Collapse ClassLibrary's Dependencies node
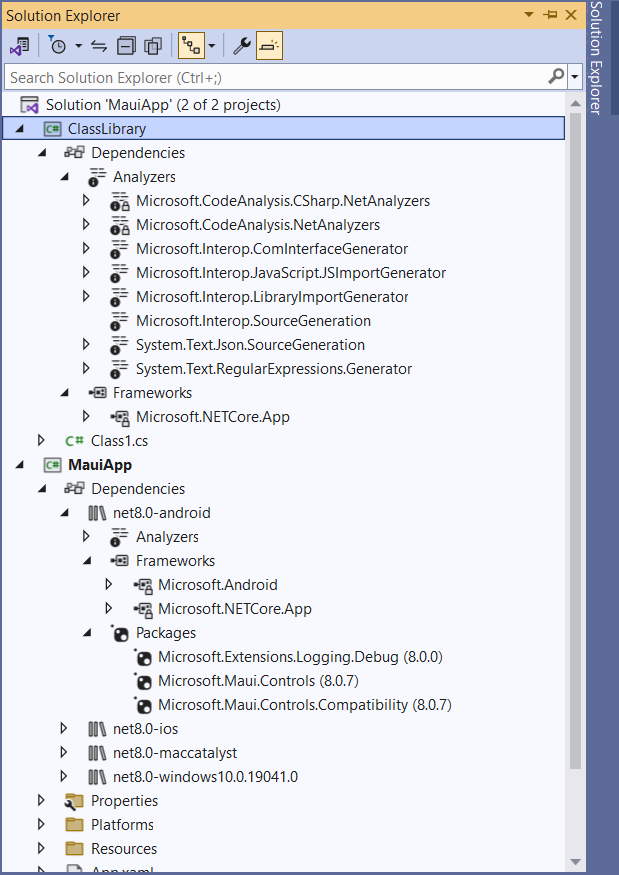 coord(42,152)
